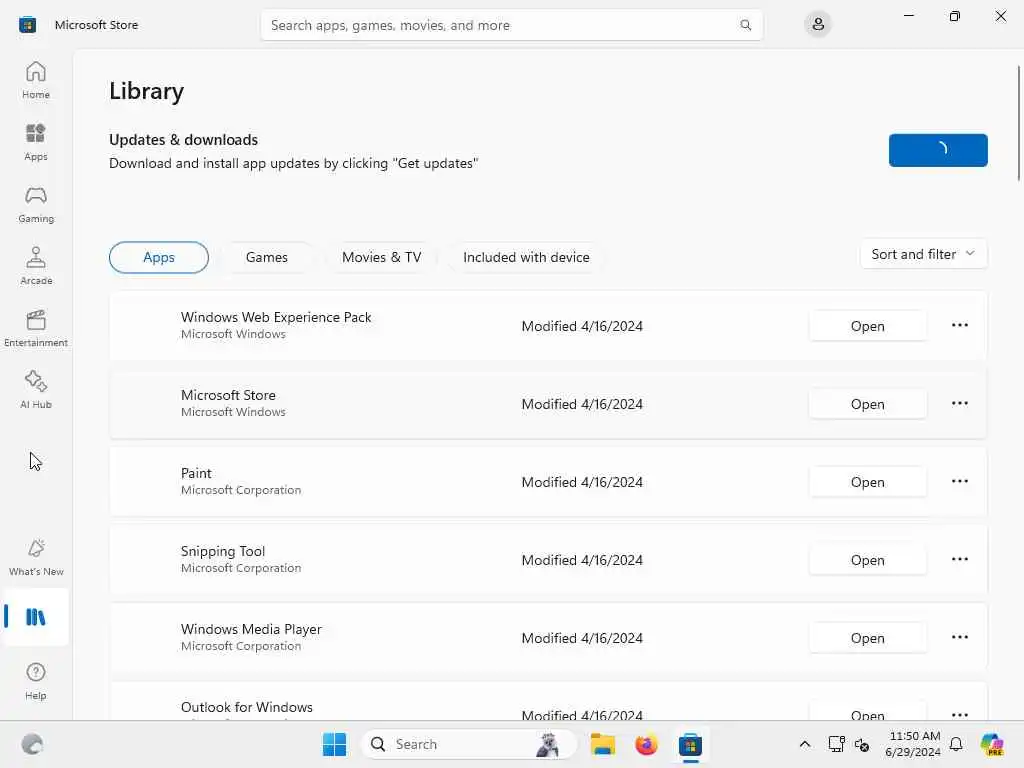Image resolution: width=1024 pixels, height=768 pixels.
Task: Open more options for Paint
Action: (959, 481)
